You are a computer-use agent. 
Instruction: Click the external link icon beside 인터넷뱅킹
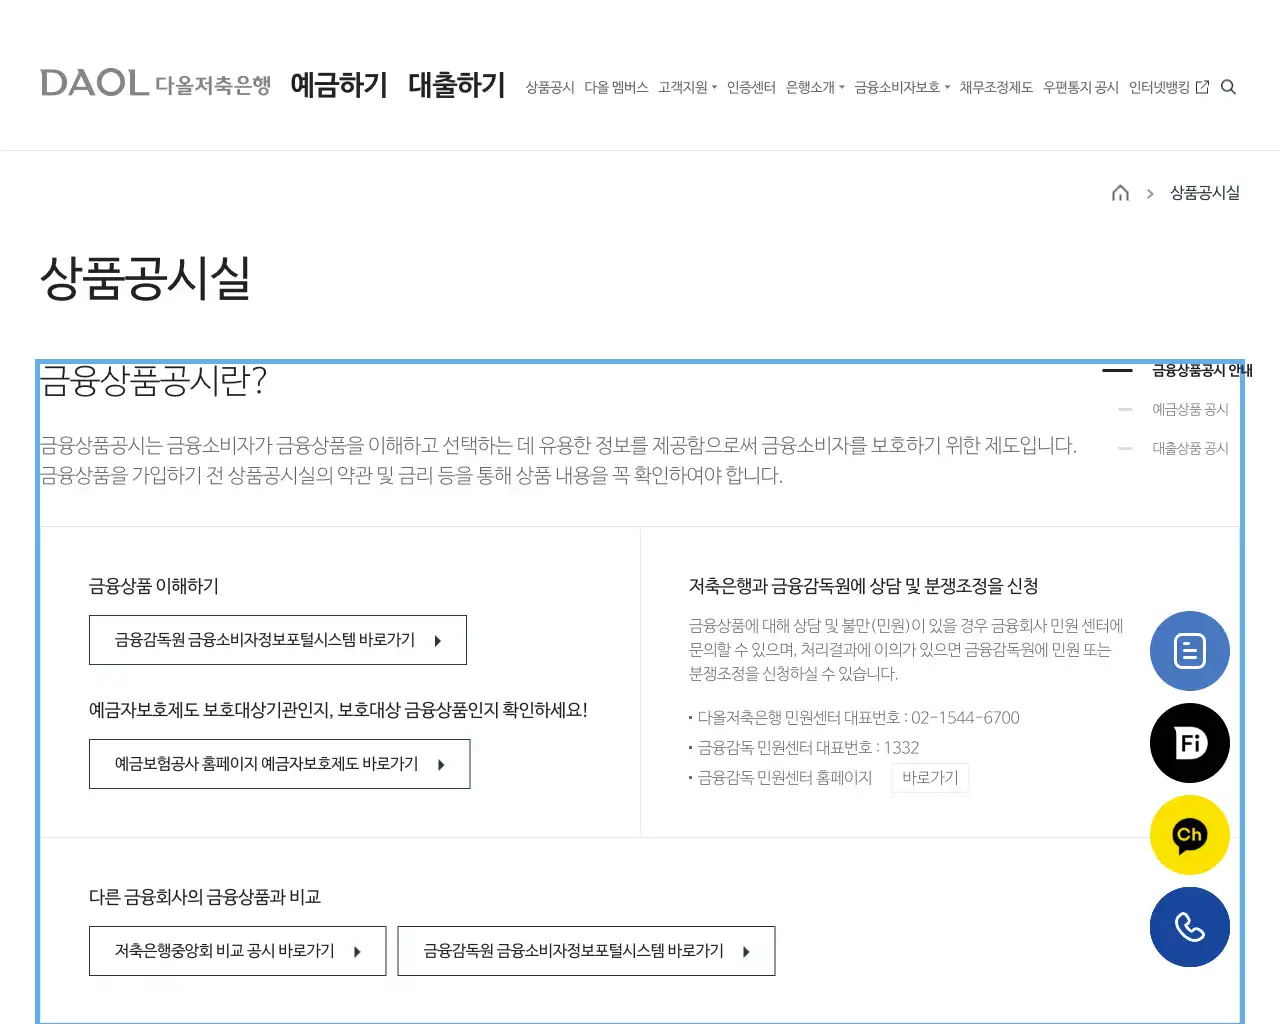(1202, 87)
